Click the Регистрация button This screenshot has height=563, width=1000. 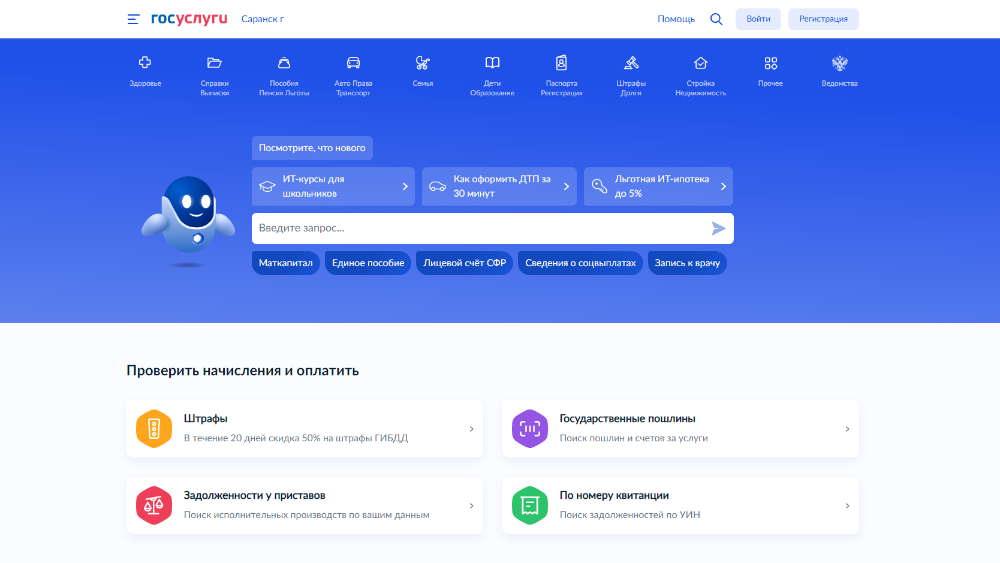[x=823, y=19]
